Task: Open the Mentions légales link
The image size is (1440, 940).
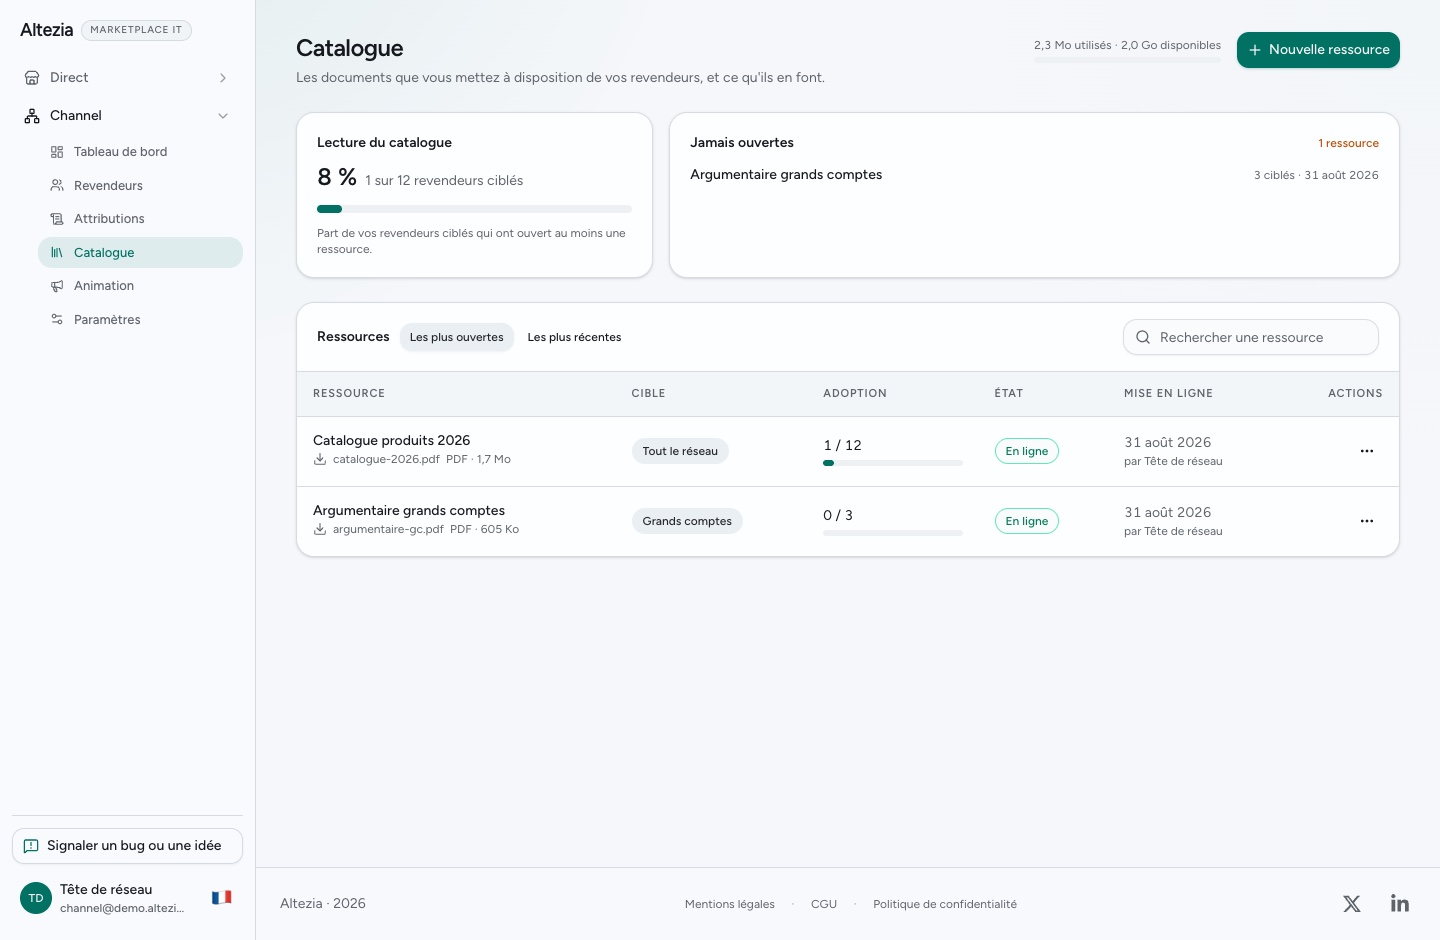Action: (x=730, y=904)
